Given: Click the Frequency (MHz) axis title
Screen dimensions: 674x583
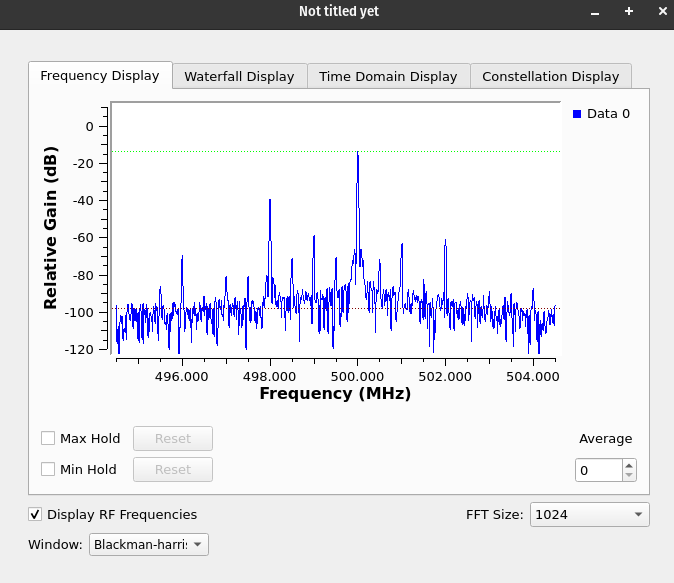Looking at the screenshot, I should [335, 393].
